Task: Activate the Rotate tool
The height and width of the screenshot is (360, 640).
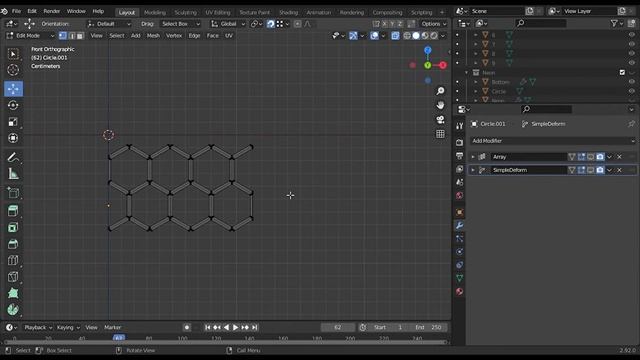Action: point(13,105)
